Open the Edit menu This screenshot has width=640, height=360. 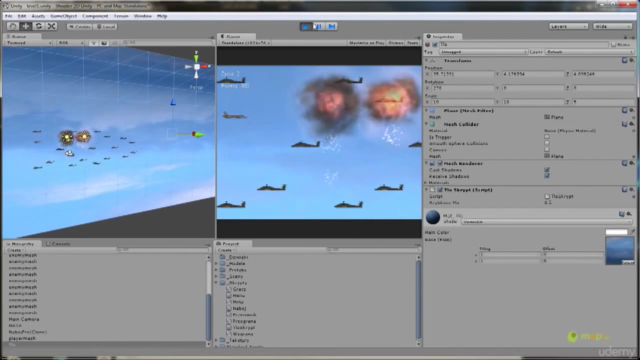click(x=22, y=16)
